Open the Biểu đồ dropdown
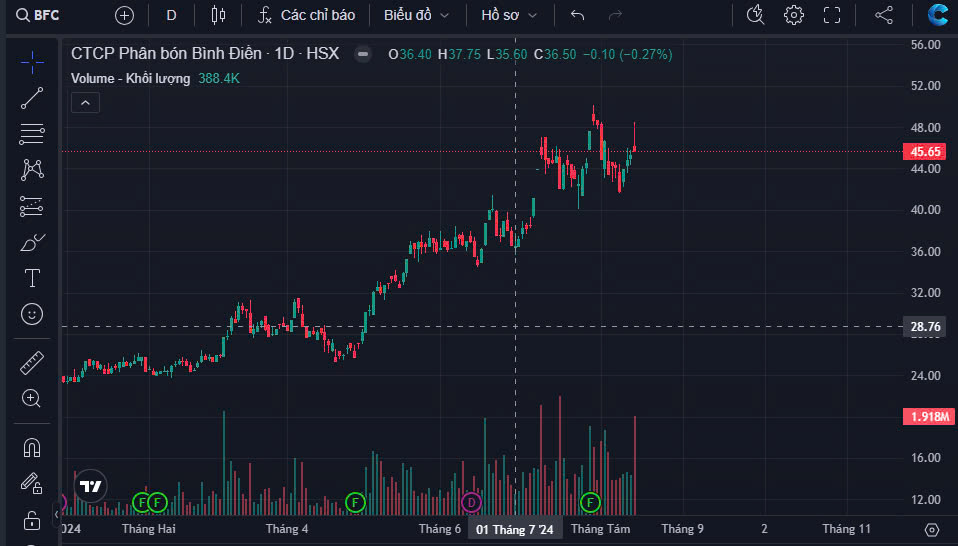This screenshot has height=546, width=958. [416, 15]
